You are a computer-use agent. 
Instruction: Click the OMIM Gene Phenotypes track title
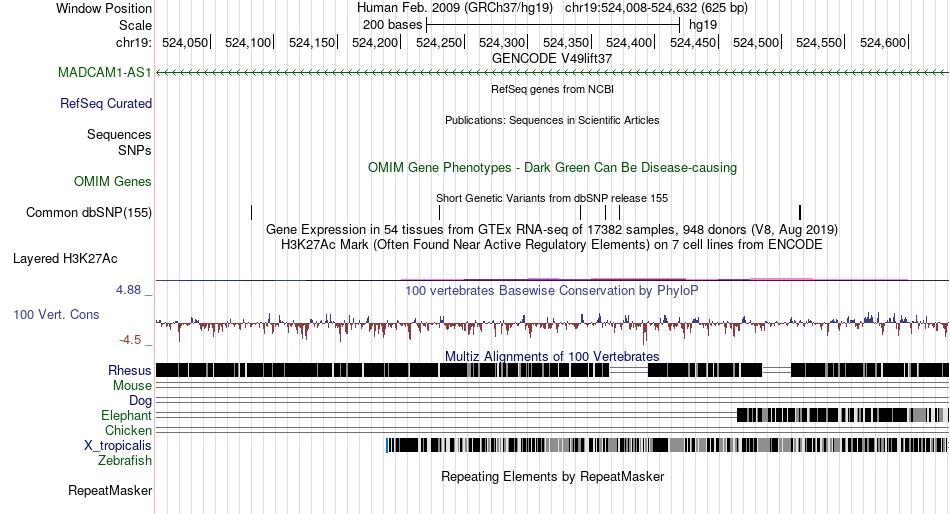pos(553,167)
